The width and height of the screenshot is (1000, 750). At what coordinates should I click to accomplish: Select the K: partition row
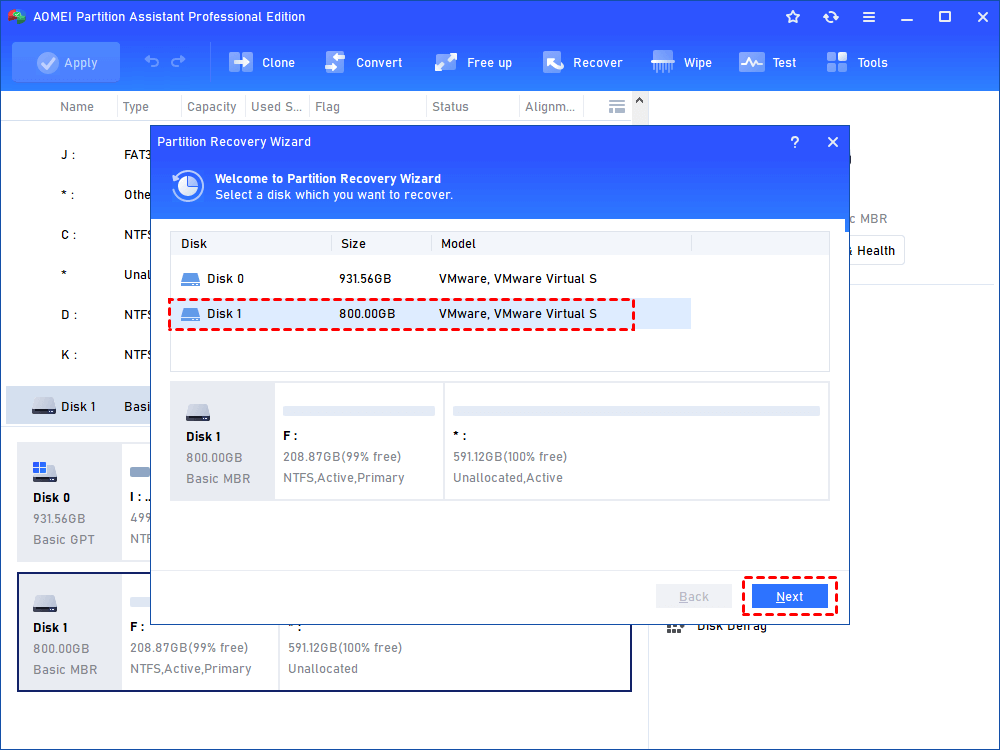(78, 355)
